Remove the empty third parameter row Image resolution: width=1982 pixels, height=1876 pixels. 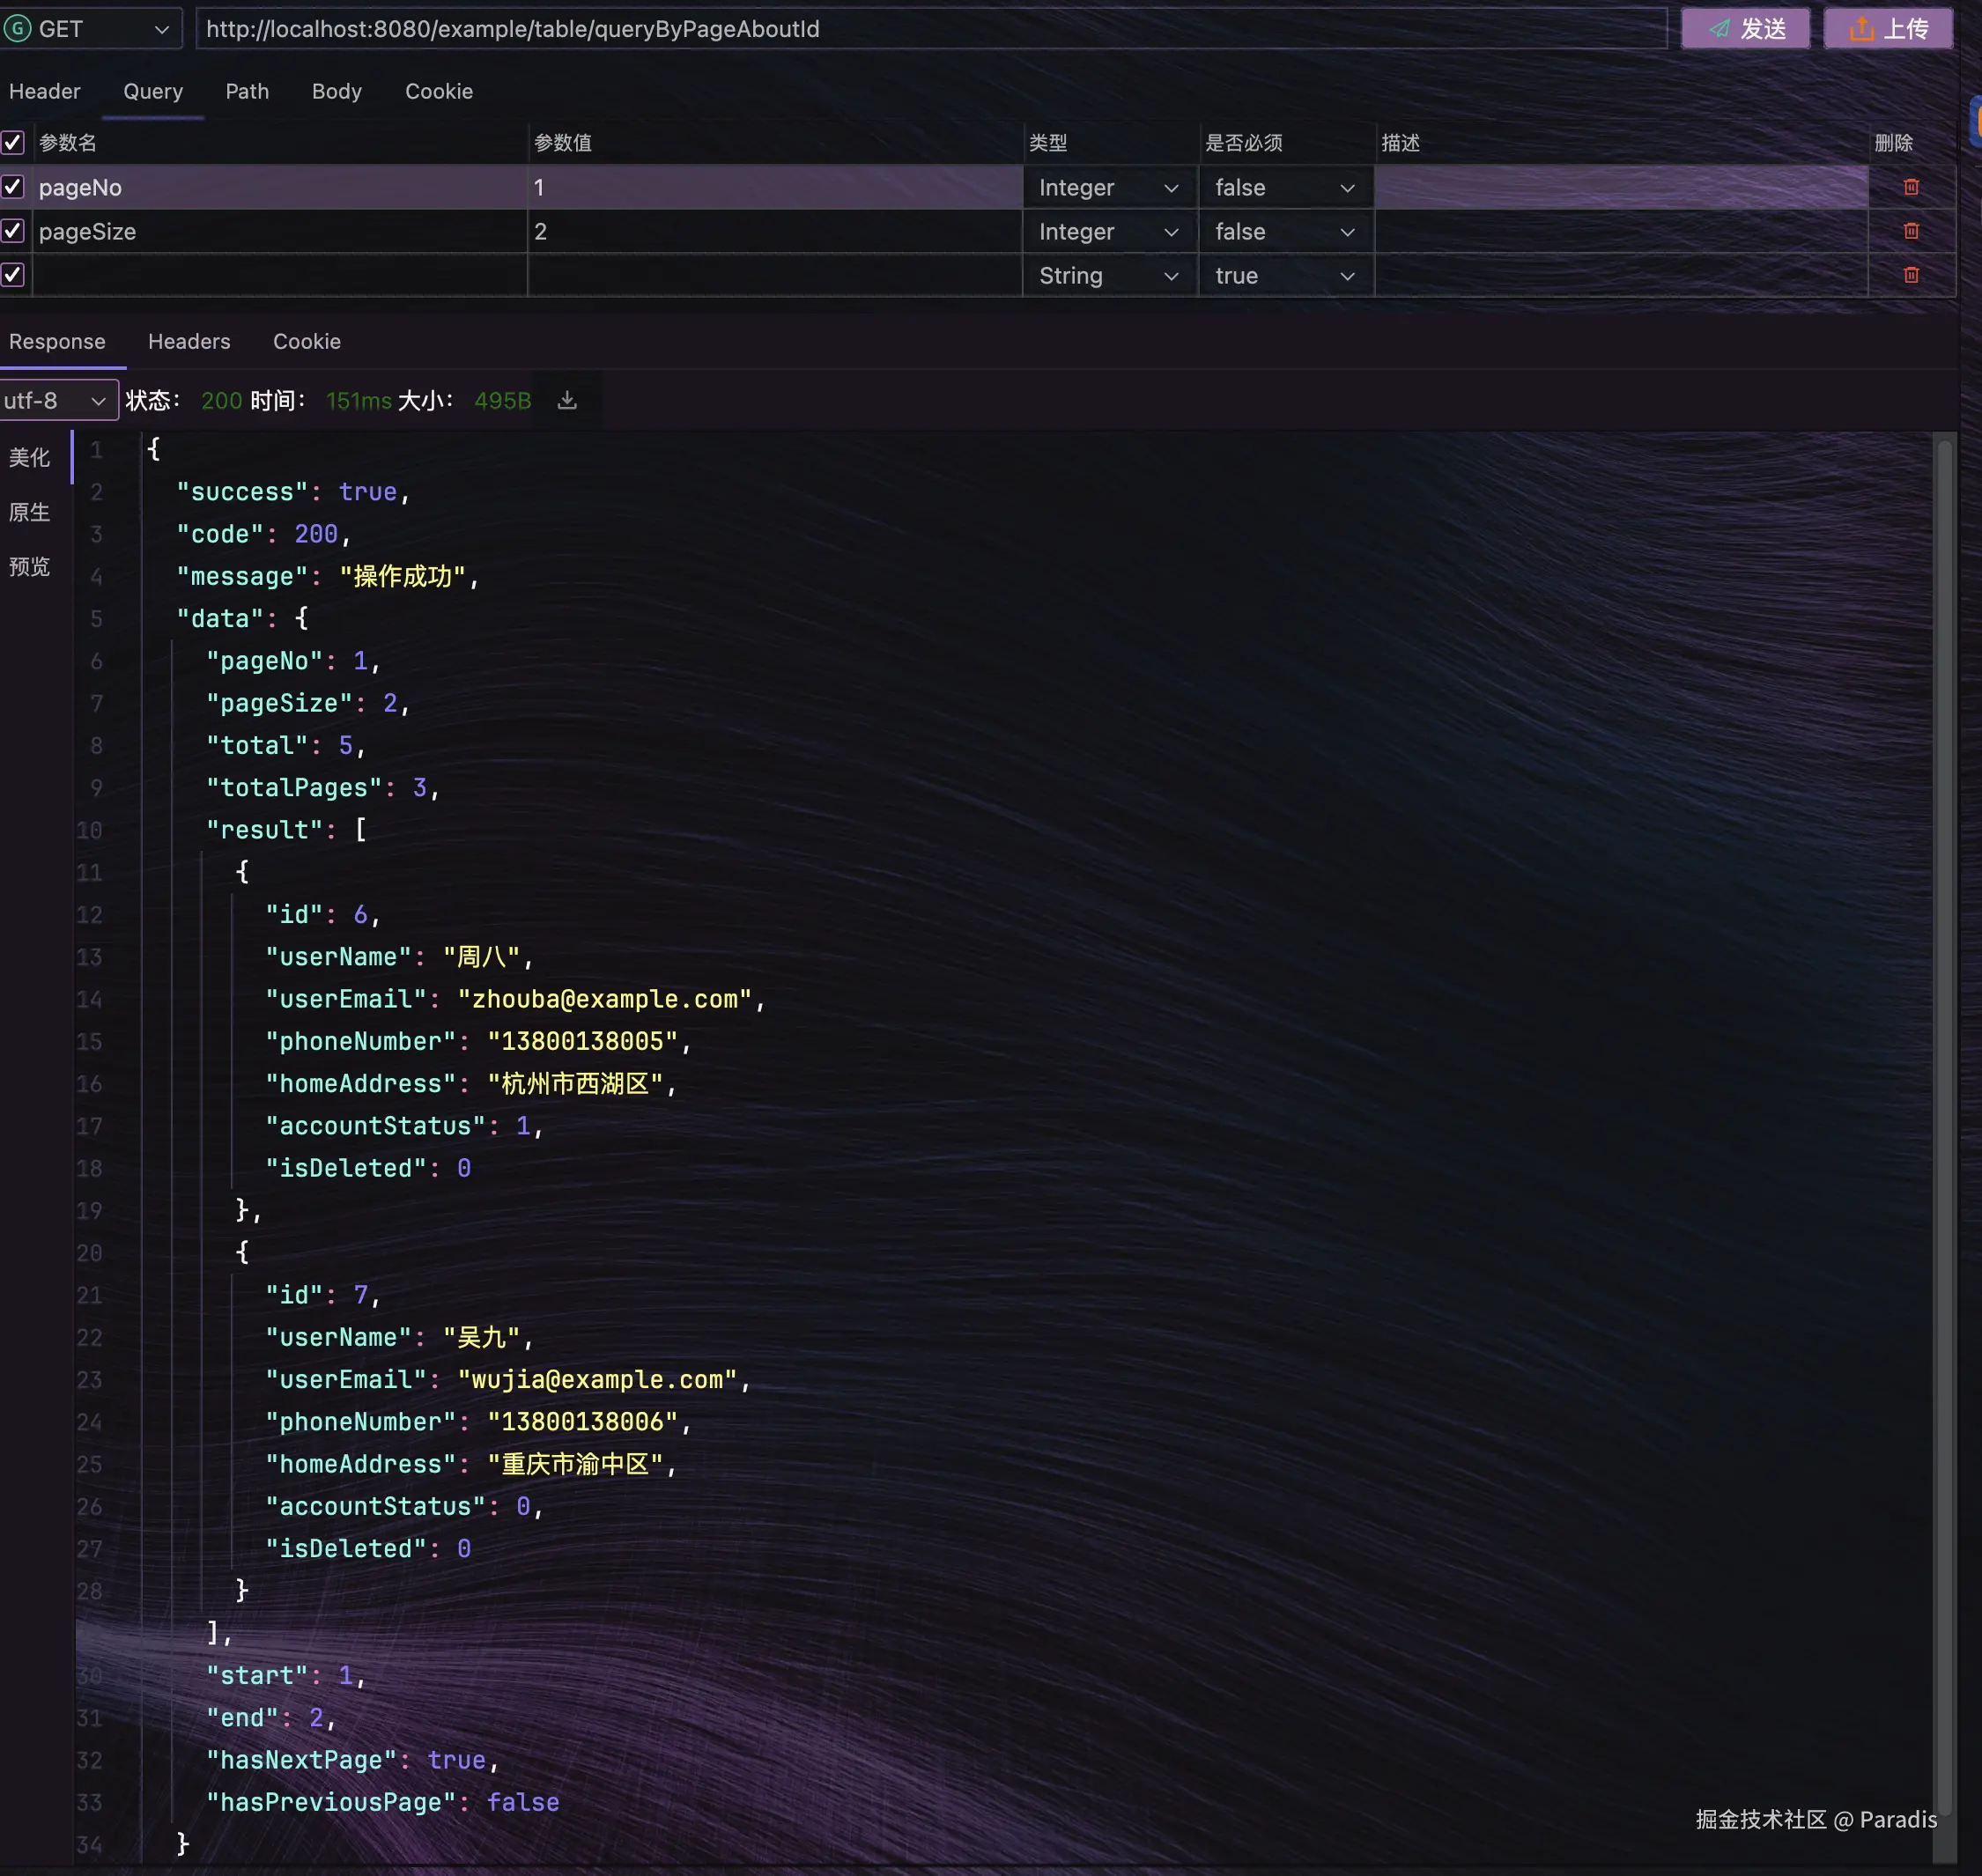pyautogui.click(x=1910, y=275)
